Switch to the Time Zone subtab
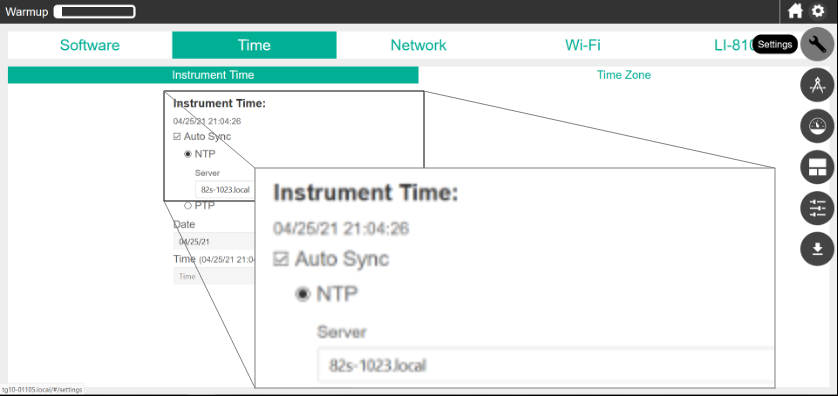 (x=624, y=75)
